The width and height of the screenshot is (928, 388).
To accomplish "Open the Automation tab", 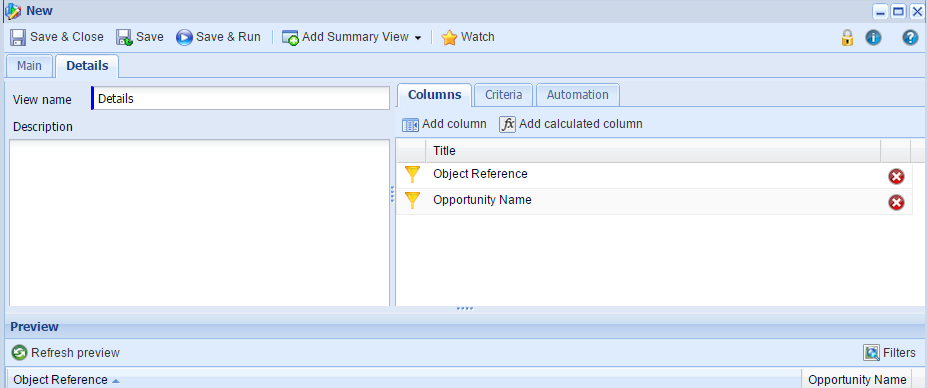I will click(578, 95).
